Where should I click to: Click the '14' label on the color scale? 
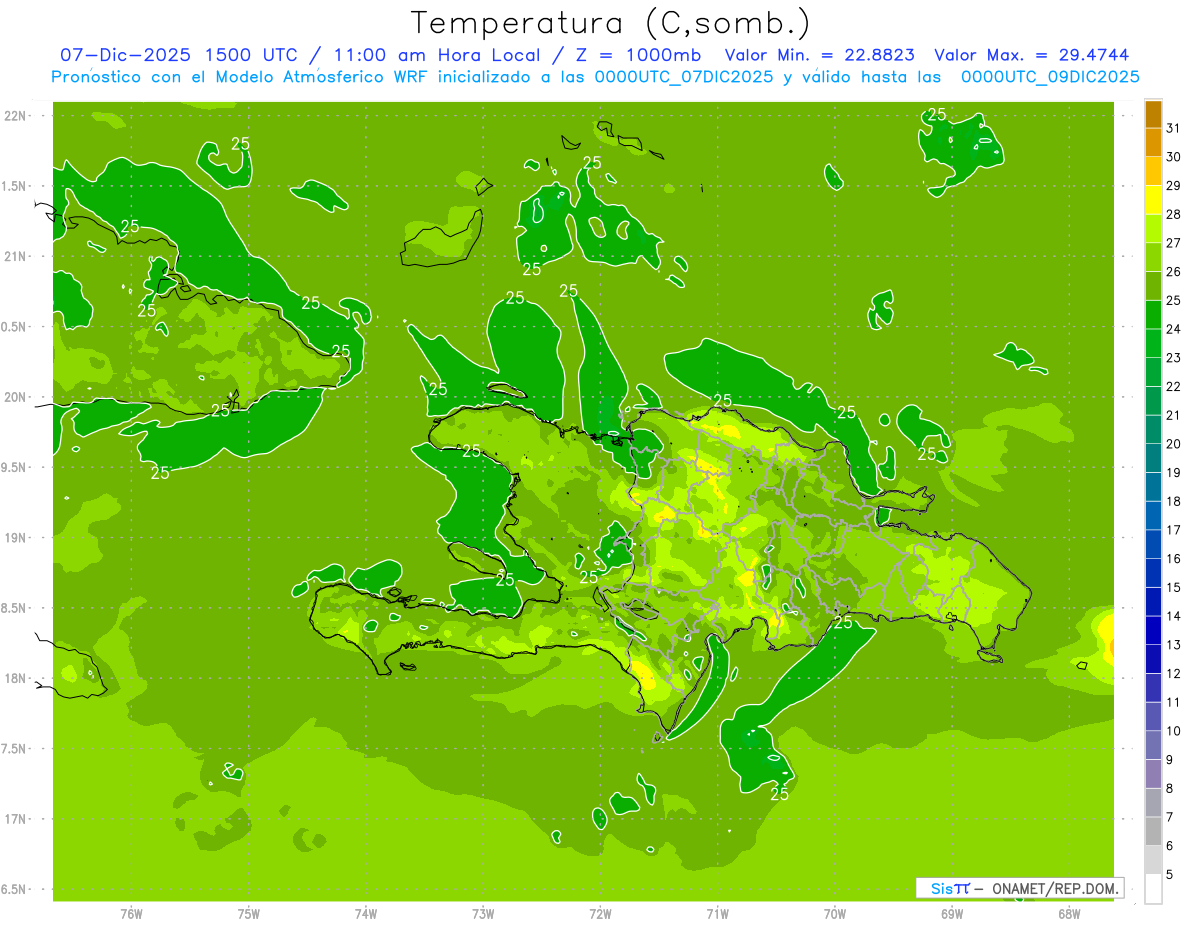tap(1174, 617)
